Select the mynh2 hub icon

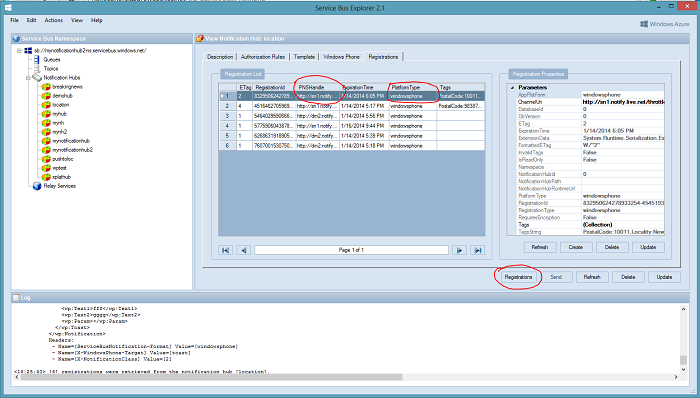pos(46,132)
